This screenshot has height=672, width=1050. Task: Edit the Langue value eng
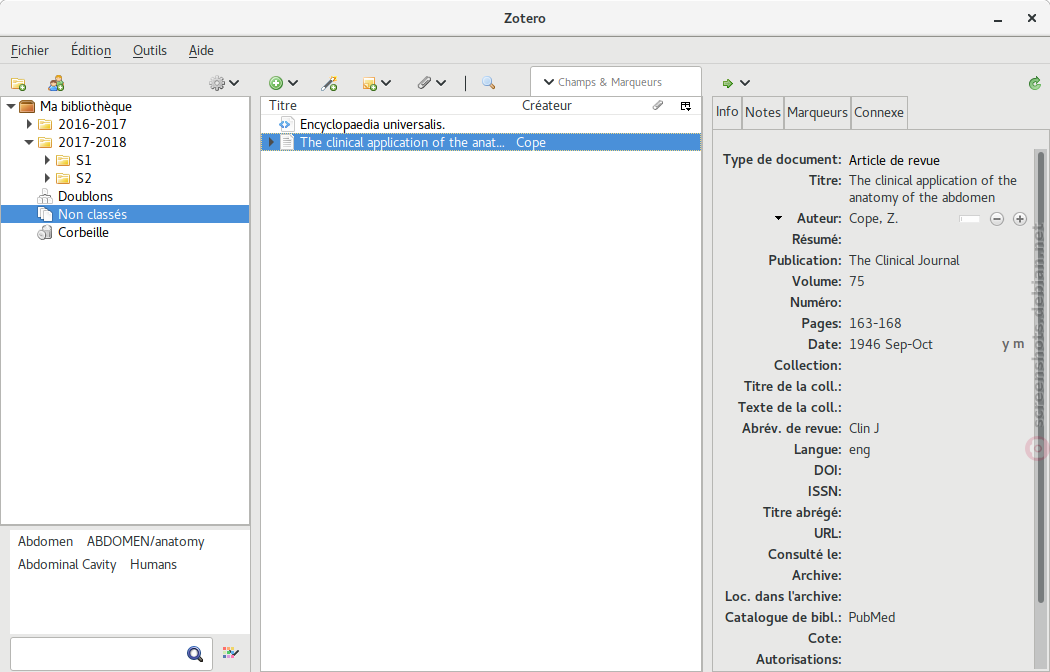pyautogui.click(x=860, y=450)
